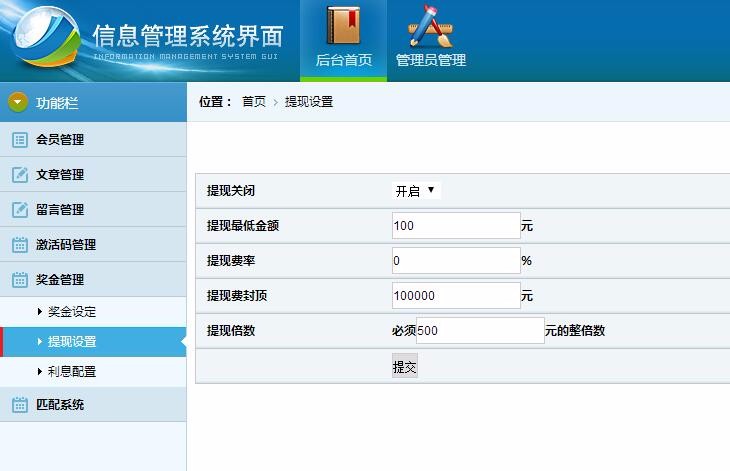Viewport: 730px width, 471px height.
Task: Click the 提交 submit button
Action: pos(405,367)
